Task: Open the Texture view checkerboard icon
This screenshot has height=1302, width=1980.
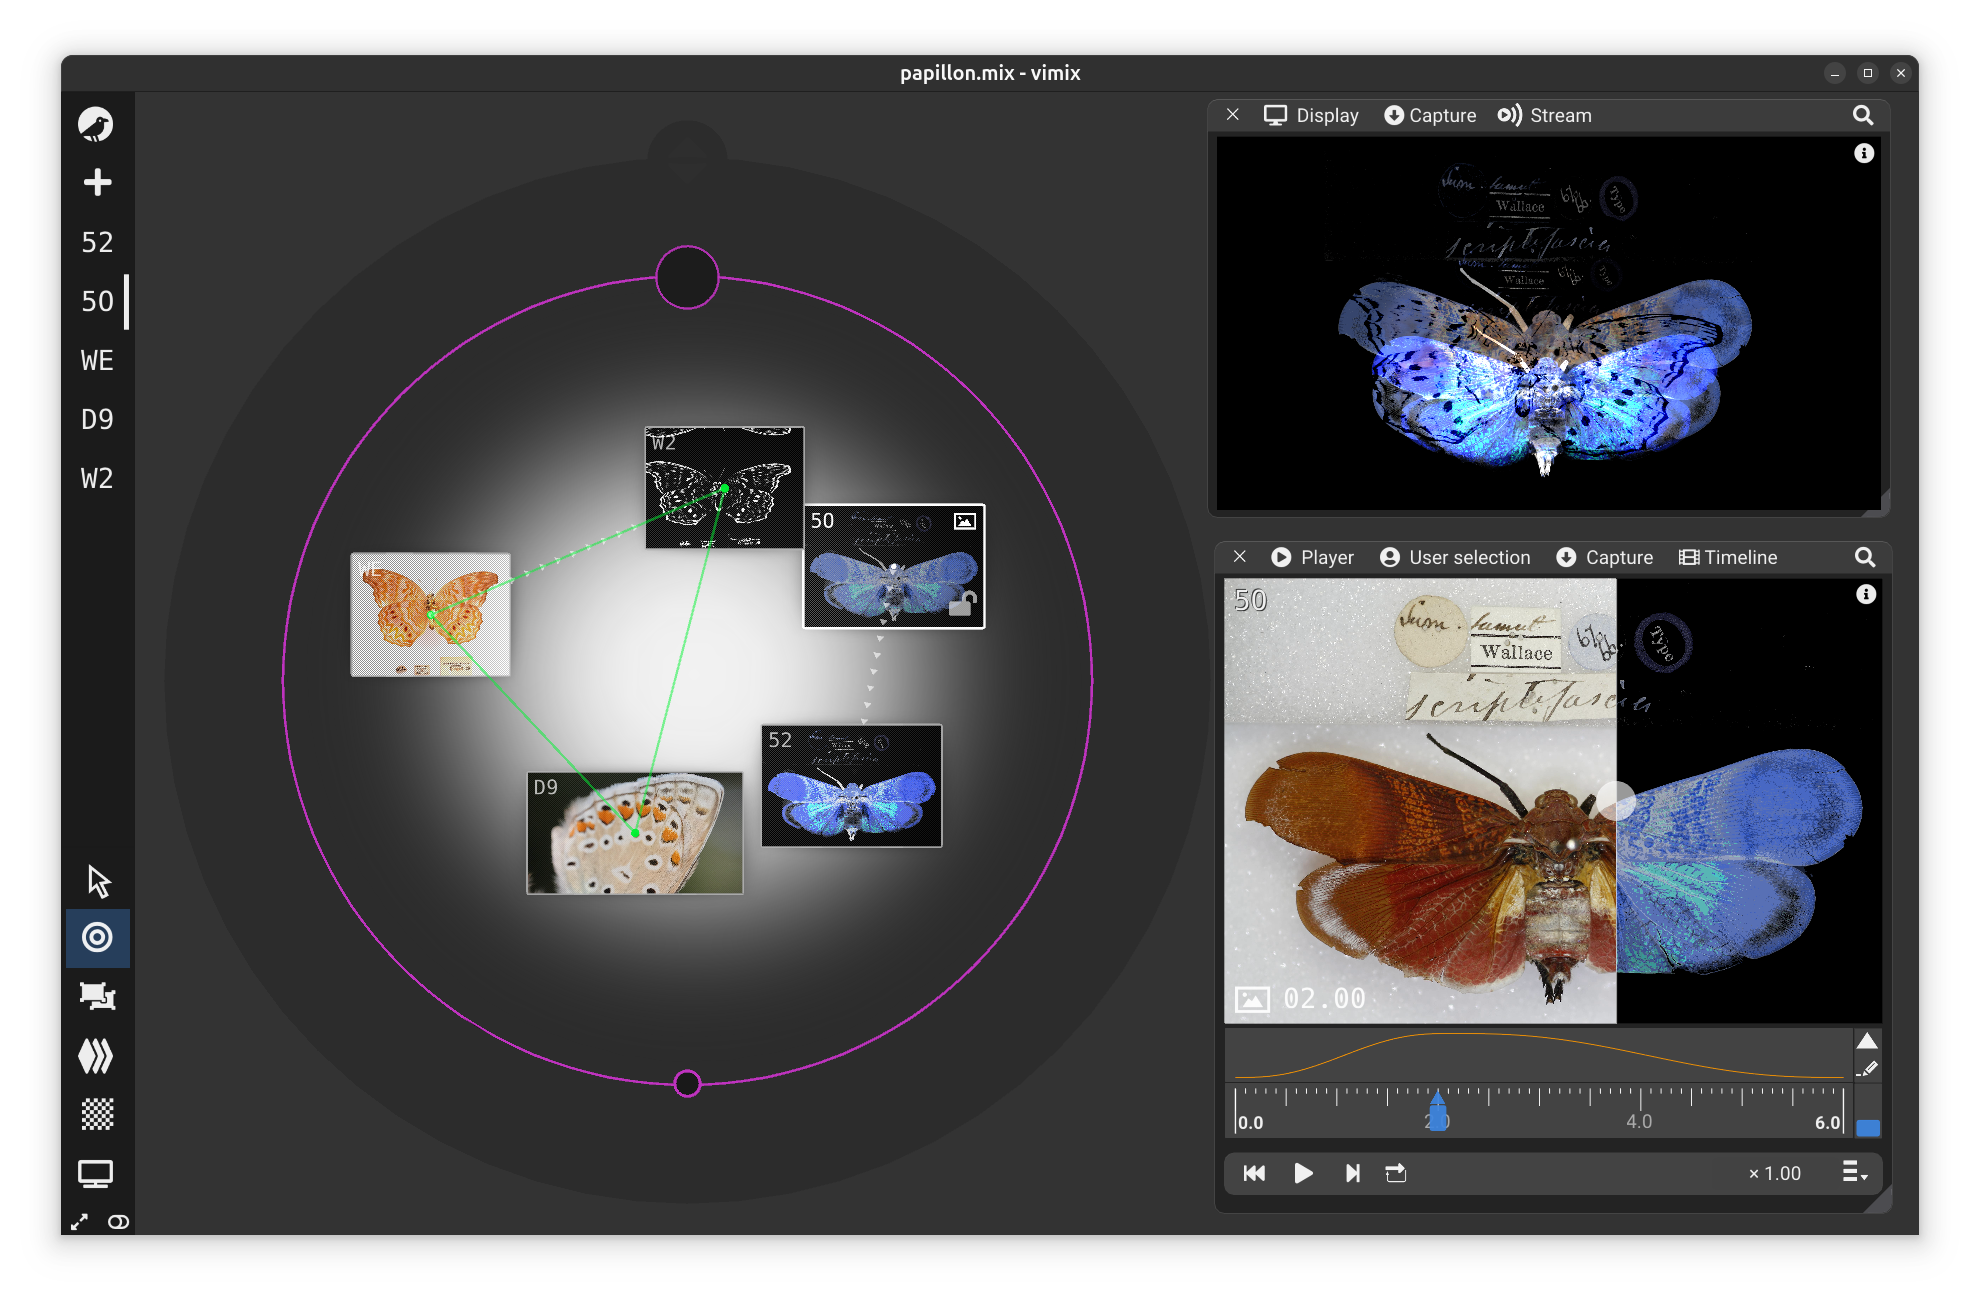Action: click(x=97, y=1114)
